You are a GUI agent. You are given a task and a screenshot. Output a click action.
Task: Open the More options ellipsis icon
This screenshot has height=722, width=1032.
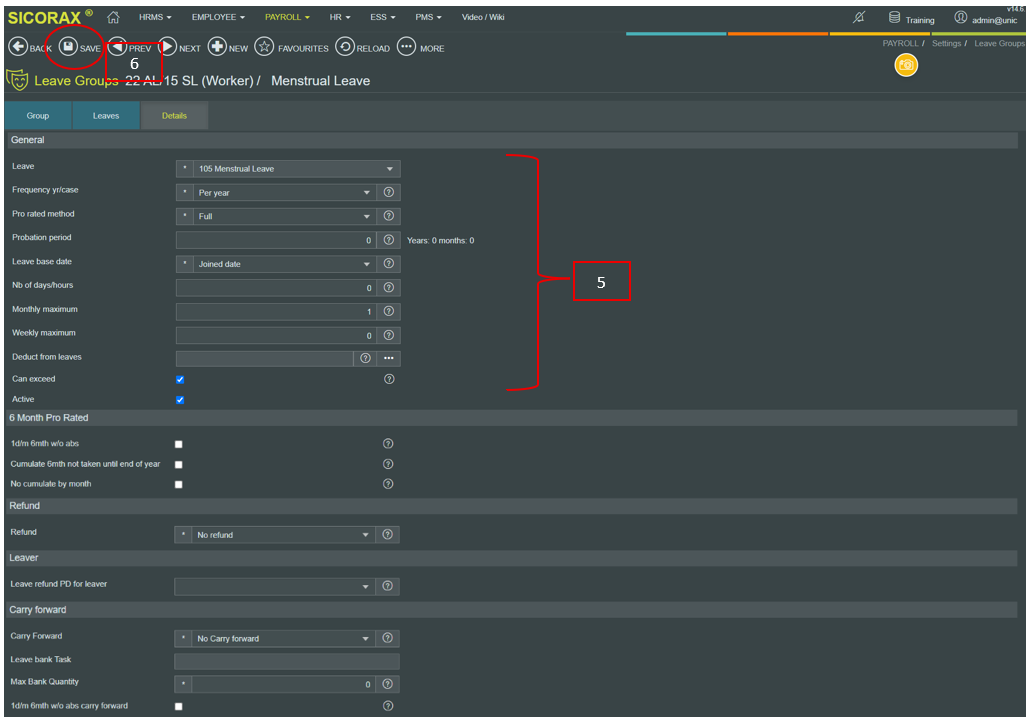407,47
